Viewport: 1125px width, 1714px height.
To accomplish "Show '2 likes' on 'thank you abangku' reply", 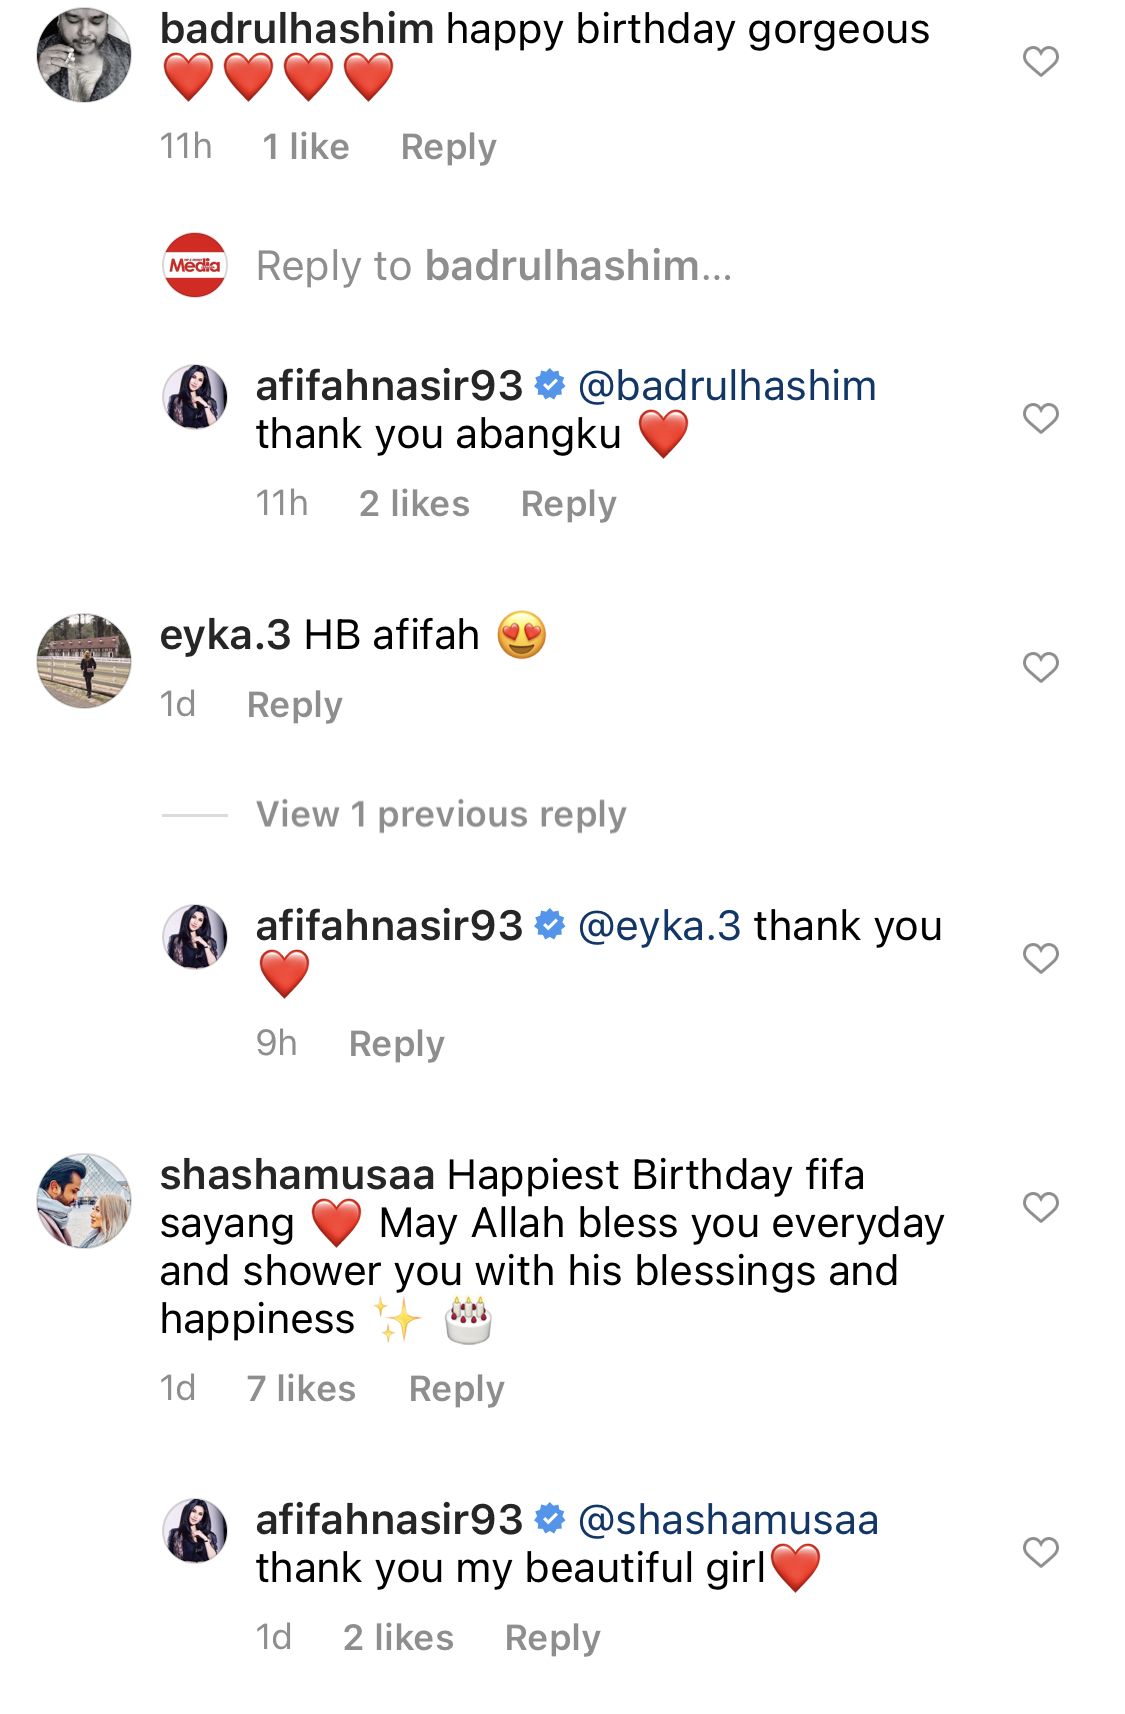I will (x=414, y=504).
